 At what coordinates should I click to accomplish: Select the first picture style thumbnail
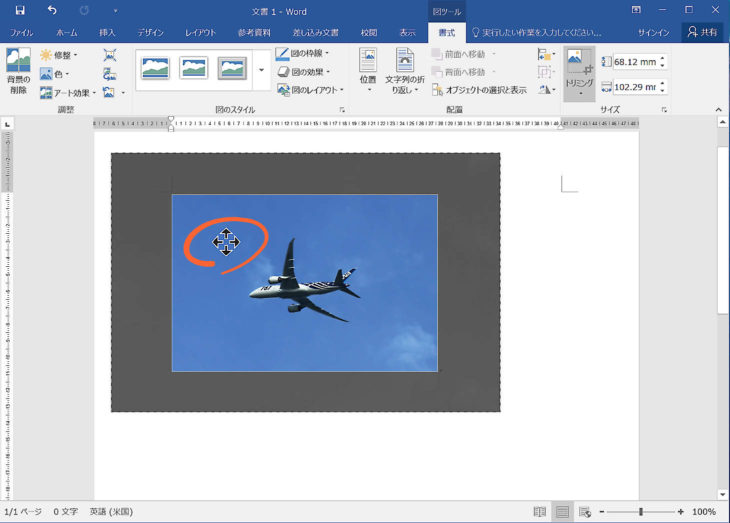click(x=156, y=68)
